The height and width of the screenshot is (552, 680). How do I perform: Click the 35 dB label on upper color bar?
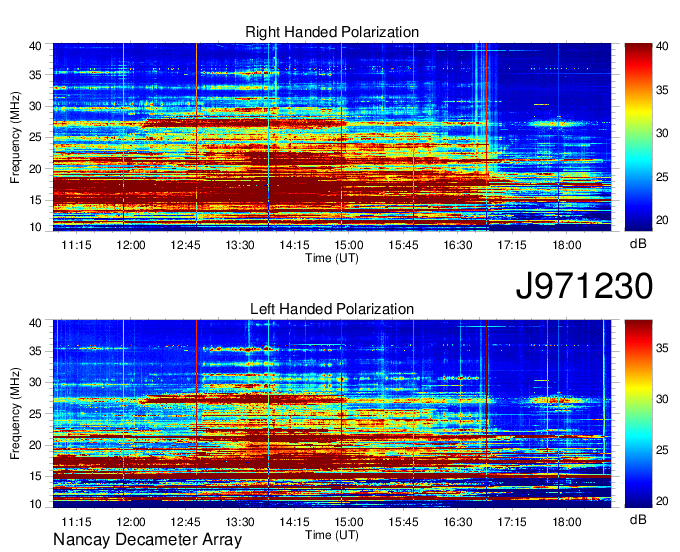pos(662,90)
